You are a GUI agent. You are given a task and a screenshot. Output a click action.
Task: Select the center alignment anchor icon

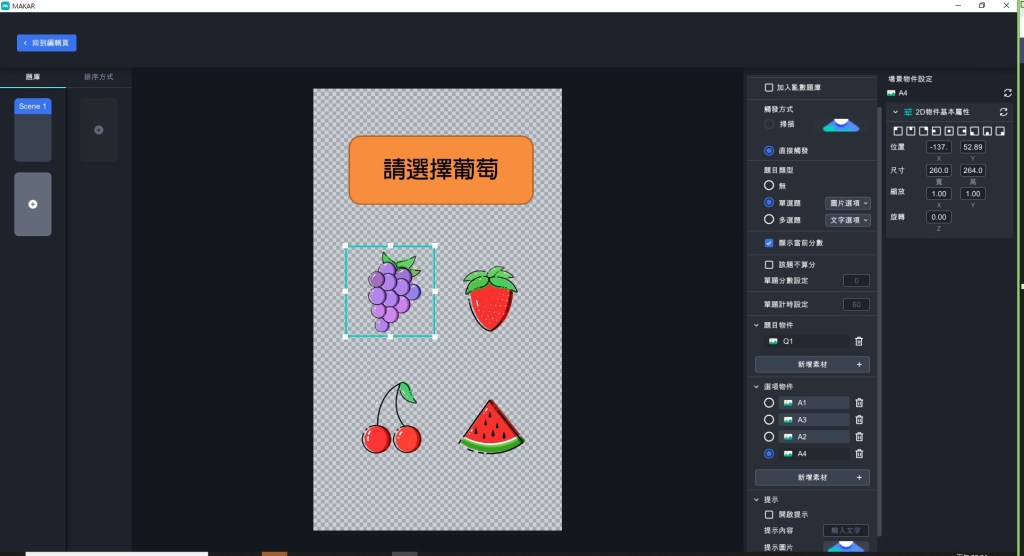click(x=948, y=130)
